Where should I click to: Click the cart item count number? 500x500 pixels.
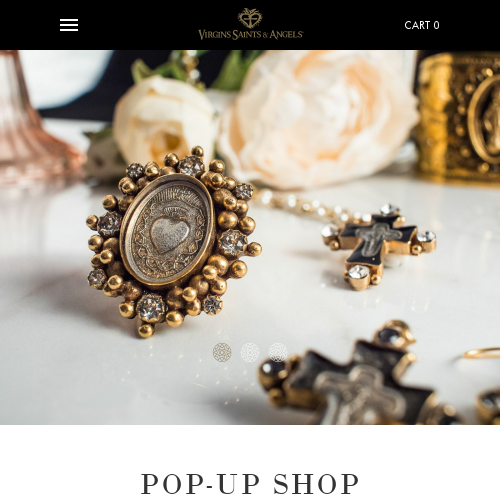pos(436,25)
